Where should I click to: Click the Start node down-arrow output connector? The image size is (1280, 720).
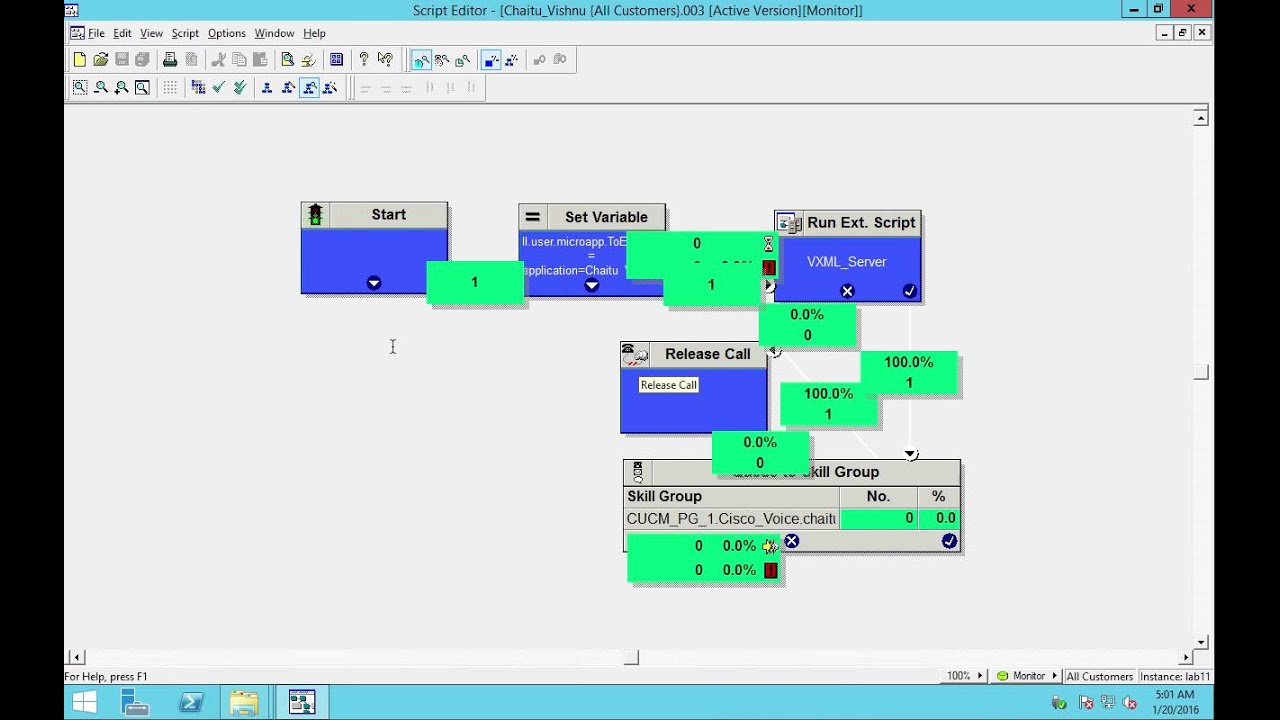pyautogui.click(x=373, y=283)
